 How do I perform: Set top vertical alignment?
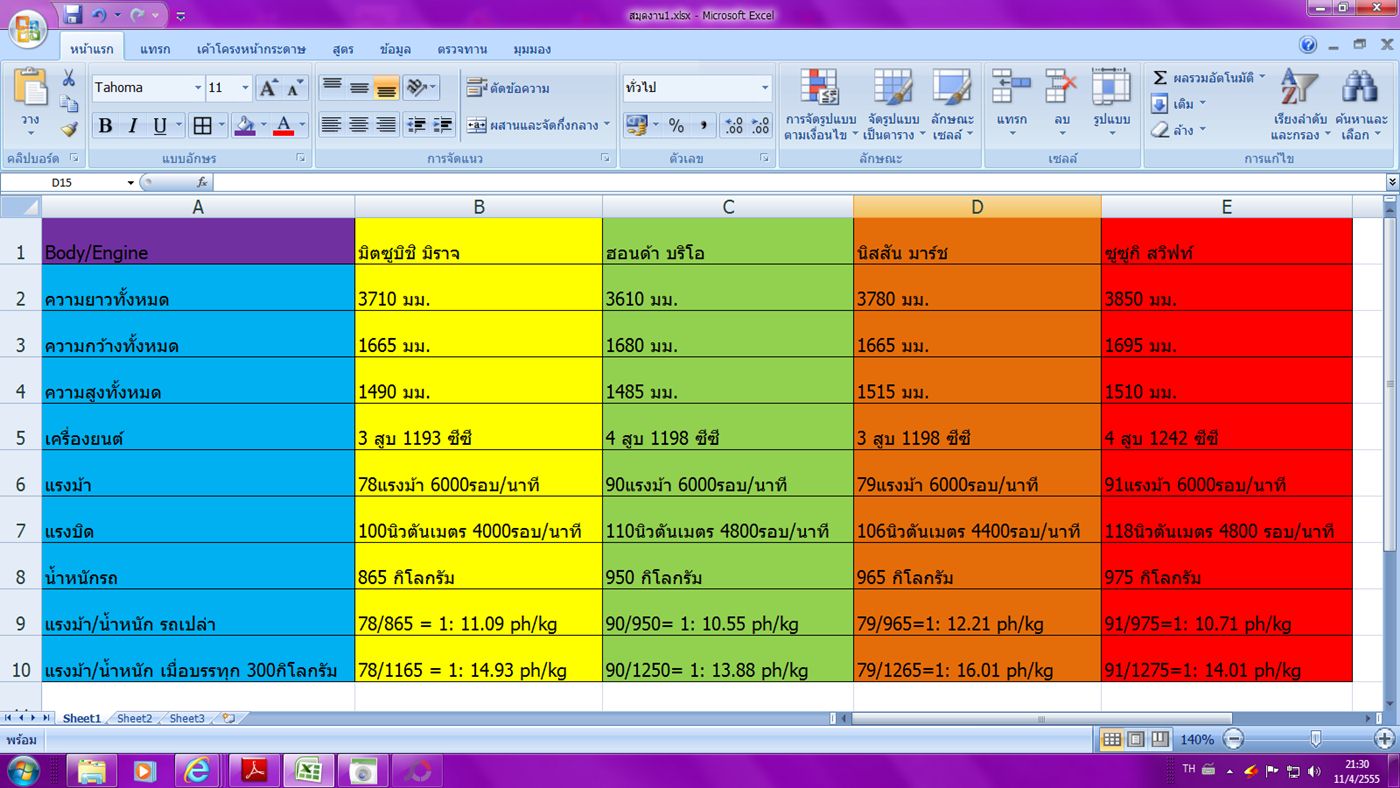(332, 88)
